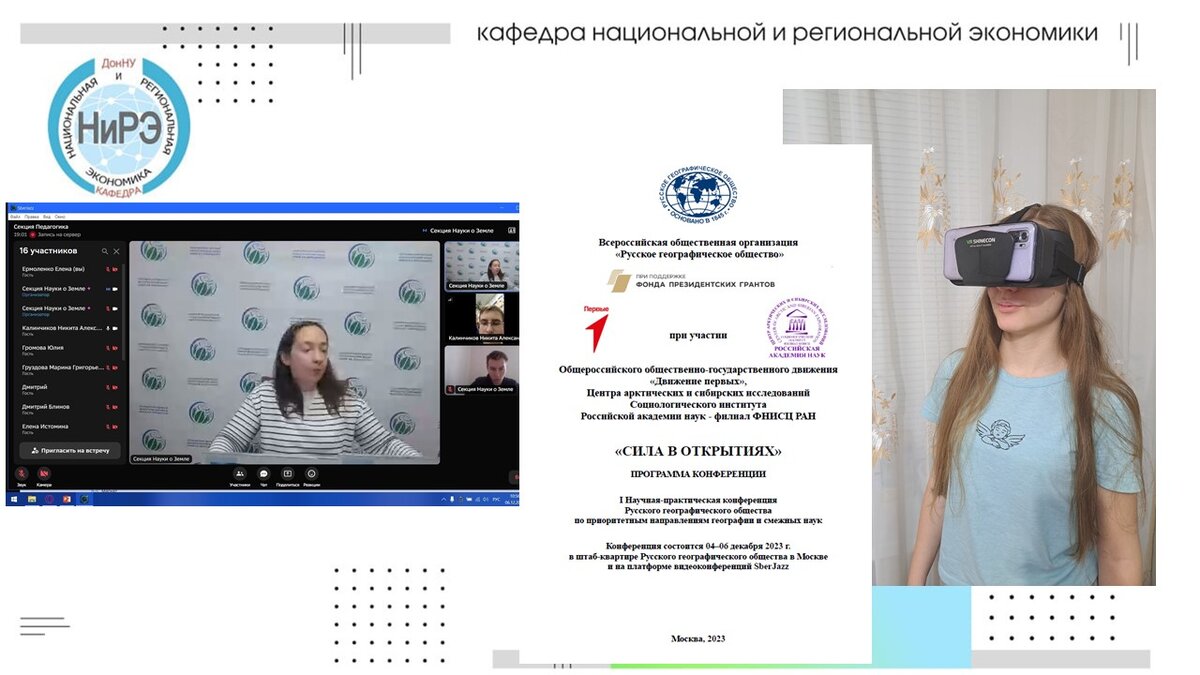The width and height of the screenshot is (1200, 675).
Task: Select participant Ермоленко Елена (вы)
Action: point(70,272)
